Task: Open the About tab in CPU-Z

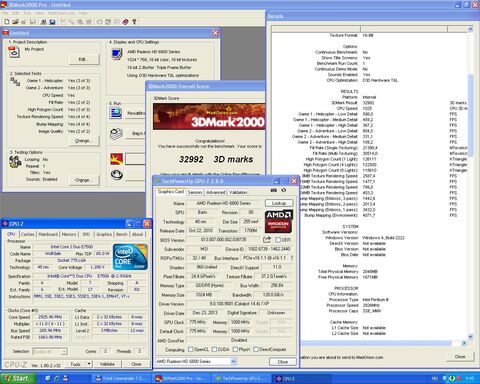Action: coord(137,234)
